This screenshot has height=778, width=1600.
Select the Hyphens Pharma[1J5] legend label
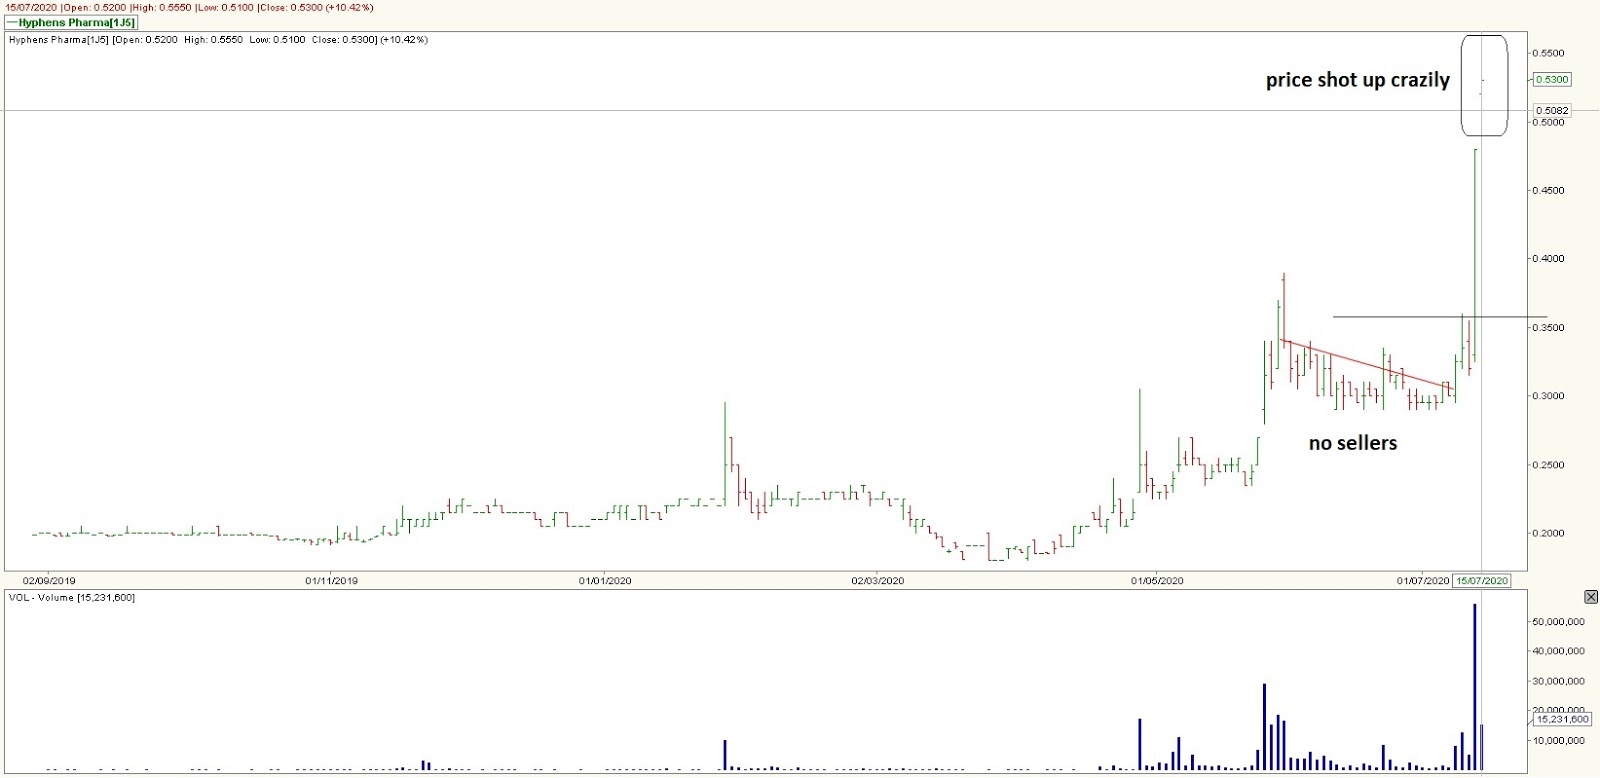click(x=70, y=22)
